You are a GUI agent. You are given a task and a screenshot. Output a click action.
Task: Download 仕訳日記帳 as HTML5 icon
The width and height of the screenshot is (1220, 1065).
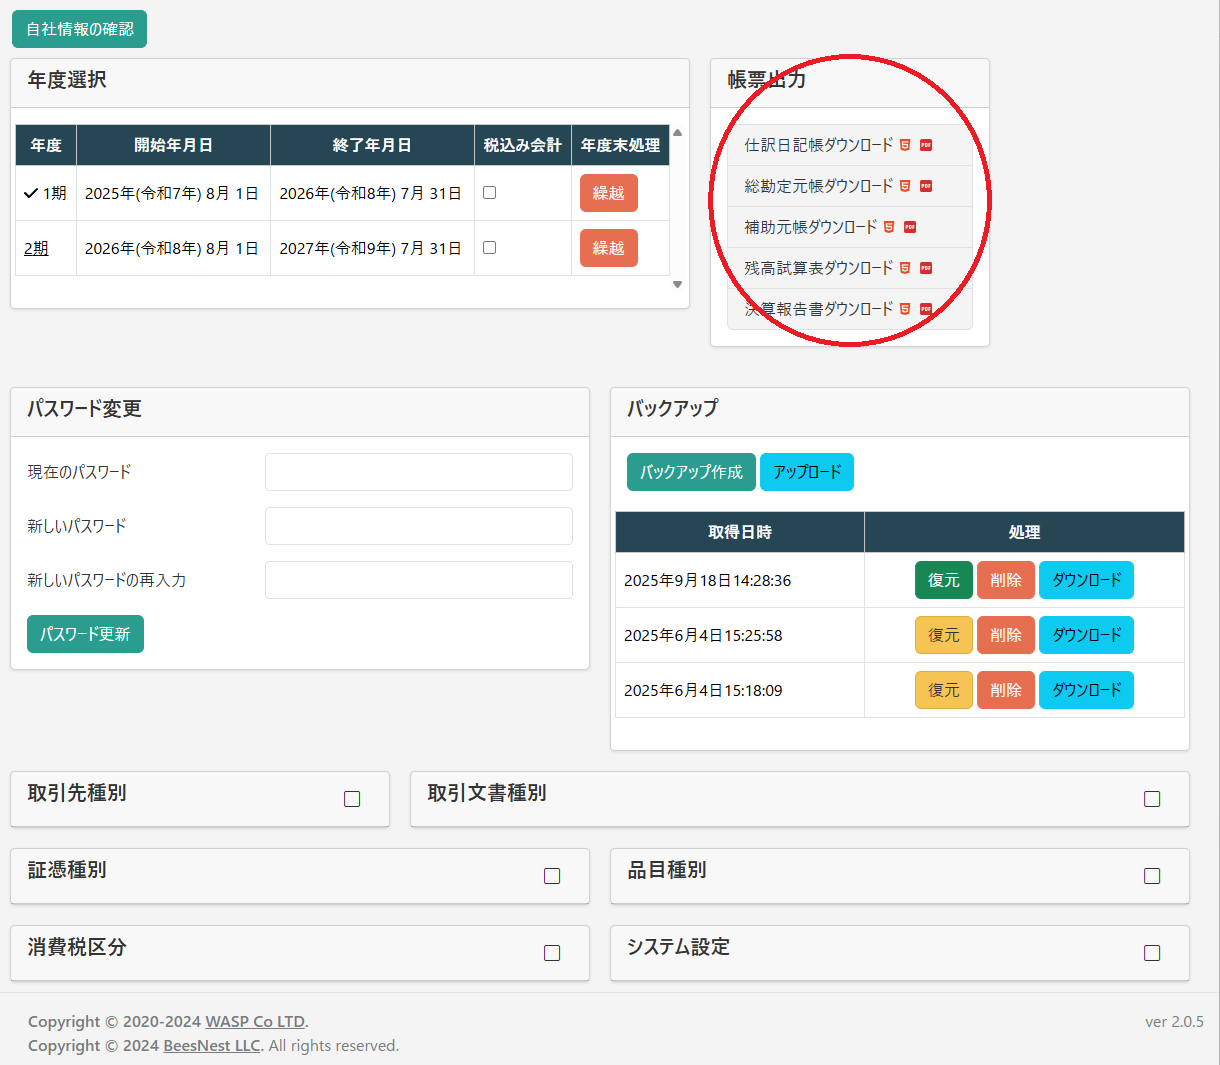click(x=905, y=145)
